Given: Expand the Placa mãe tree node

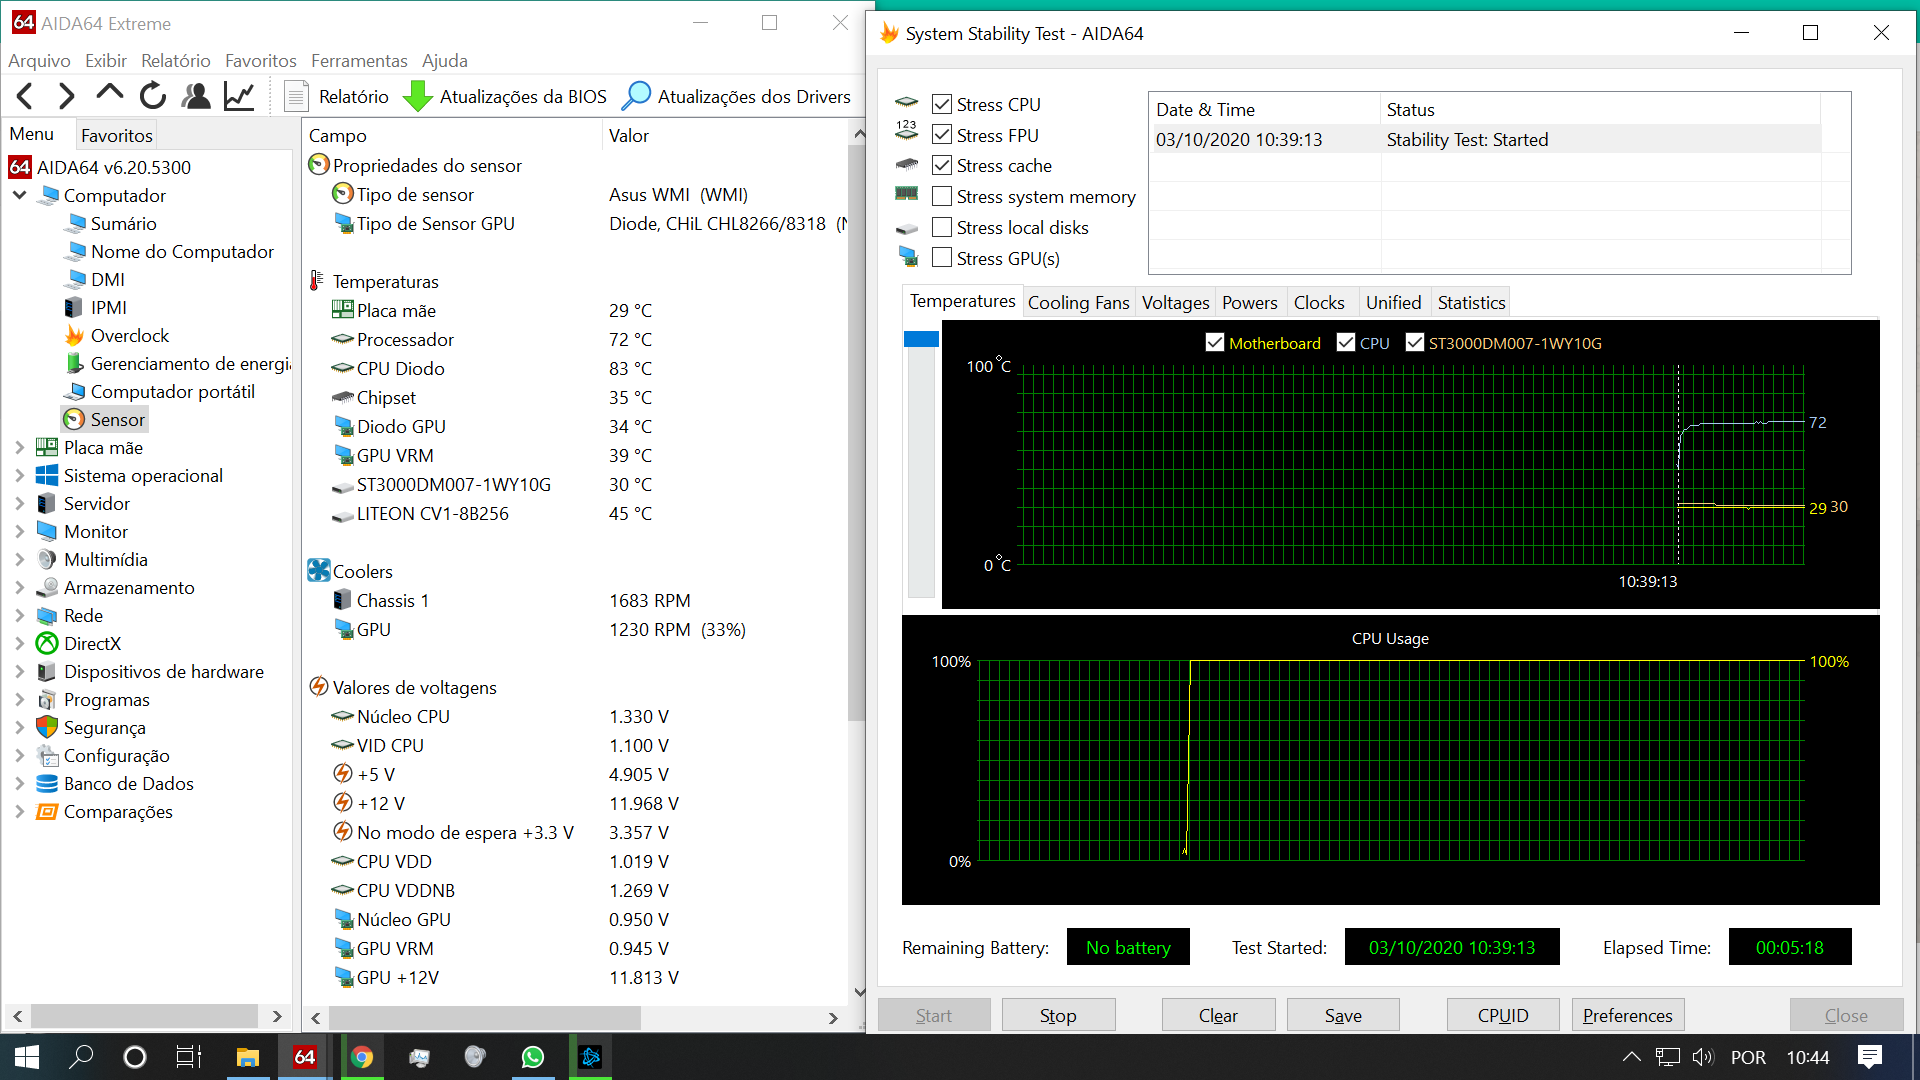Looking at the screenshot, I should pyautogui.click(x=19, y=448).
